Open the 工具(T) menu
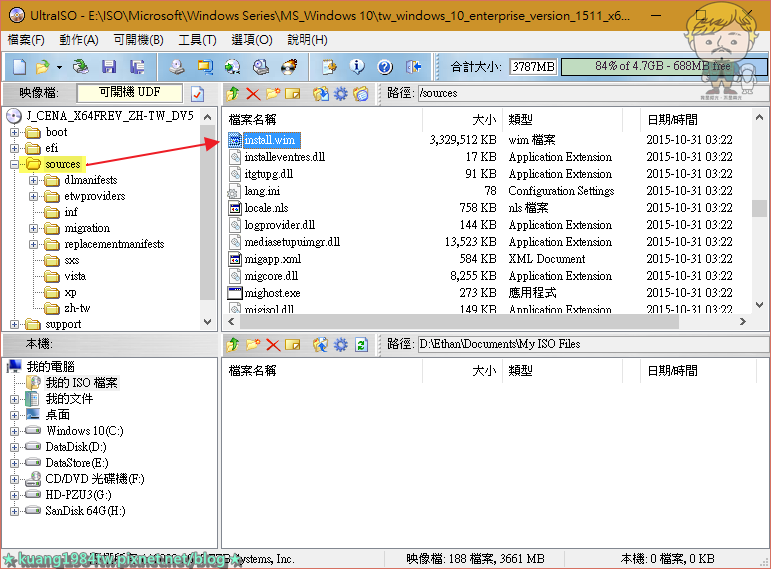Image resolution: width=771 pixels, height=569 pixels. (x=197, y=40)
